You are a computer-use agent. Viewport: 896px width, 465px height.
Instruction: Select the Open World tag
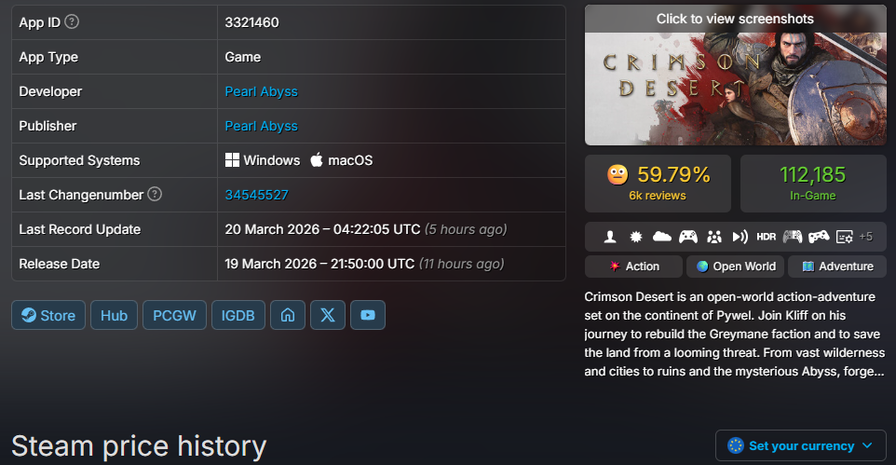tap(735, 266)
